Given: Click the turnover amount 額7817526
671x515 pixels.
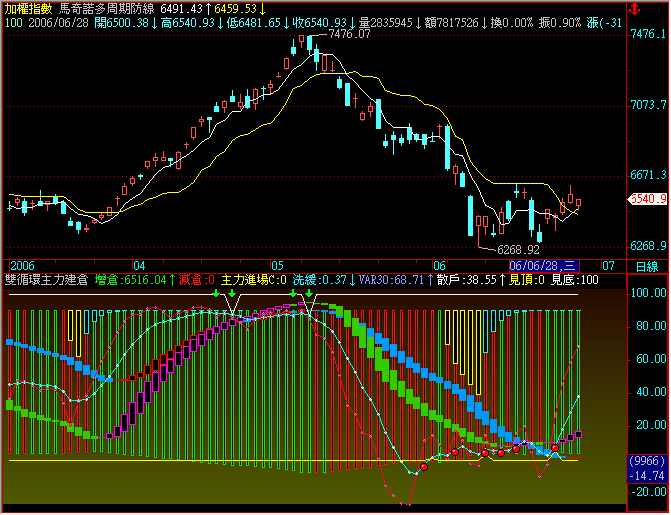Looking at the screenshot, I should pyautogui.click(x=451, y=23).
